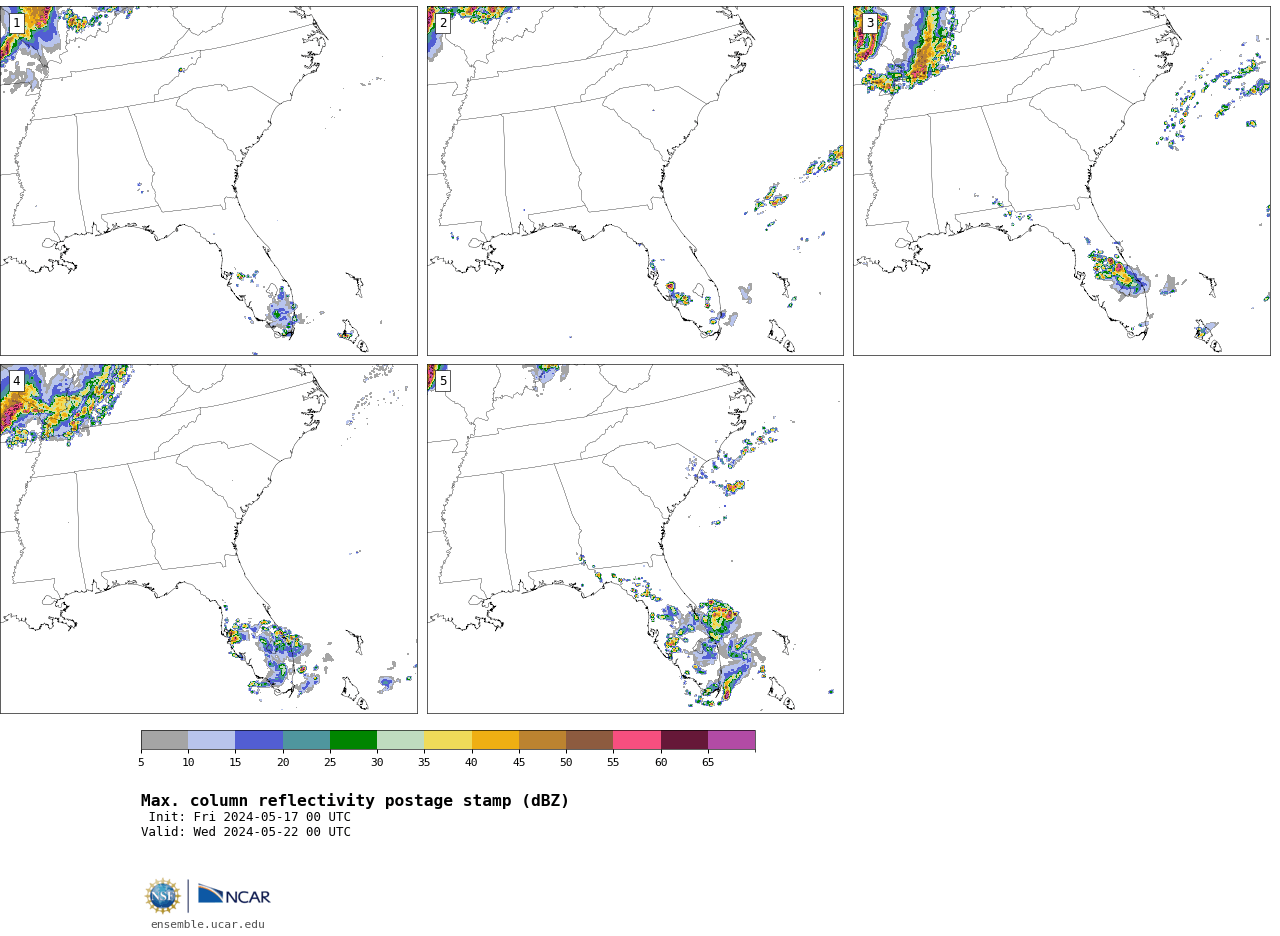Click the member number 4 label box

(16, 381)
